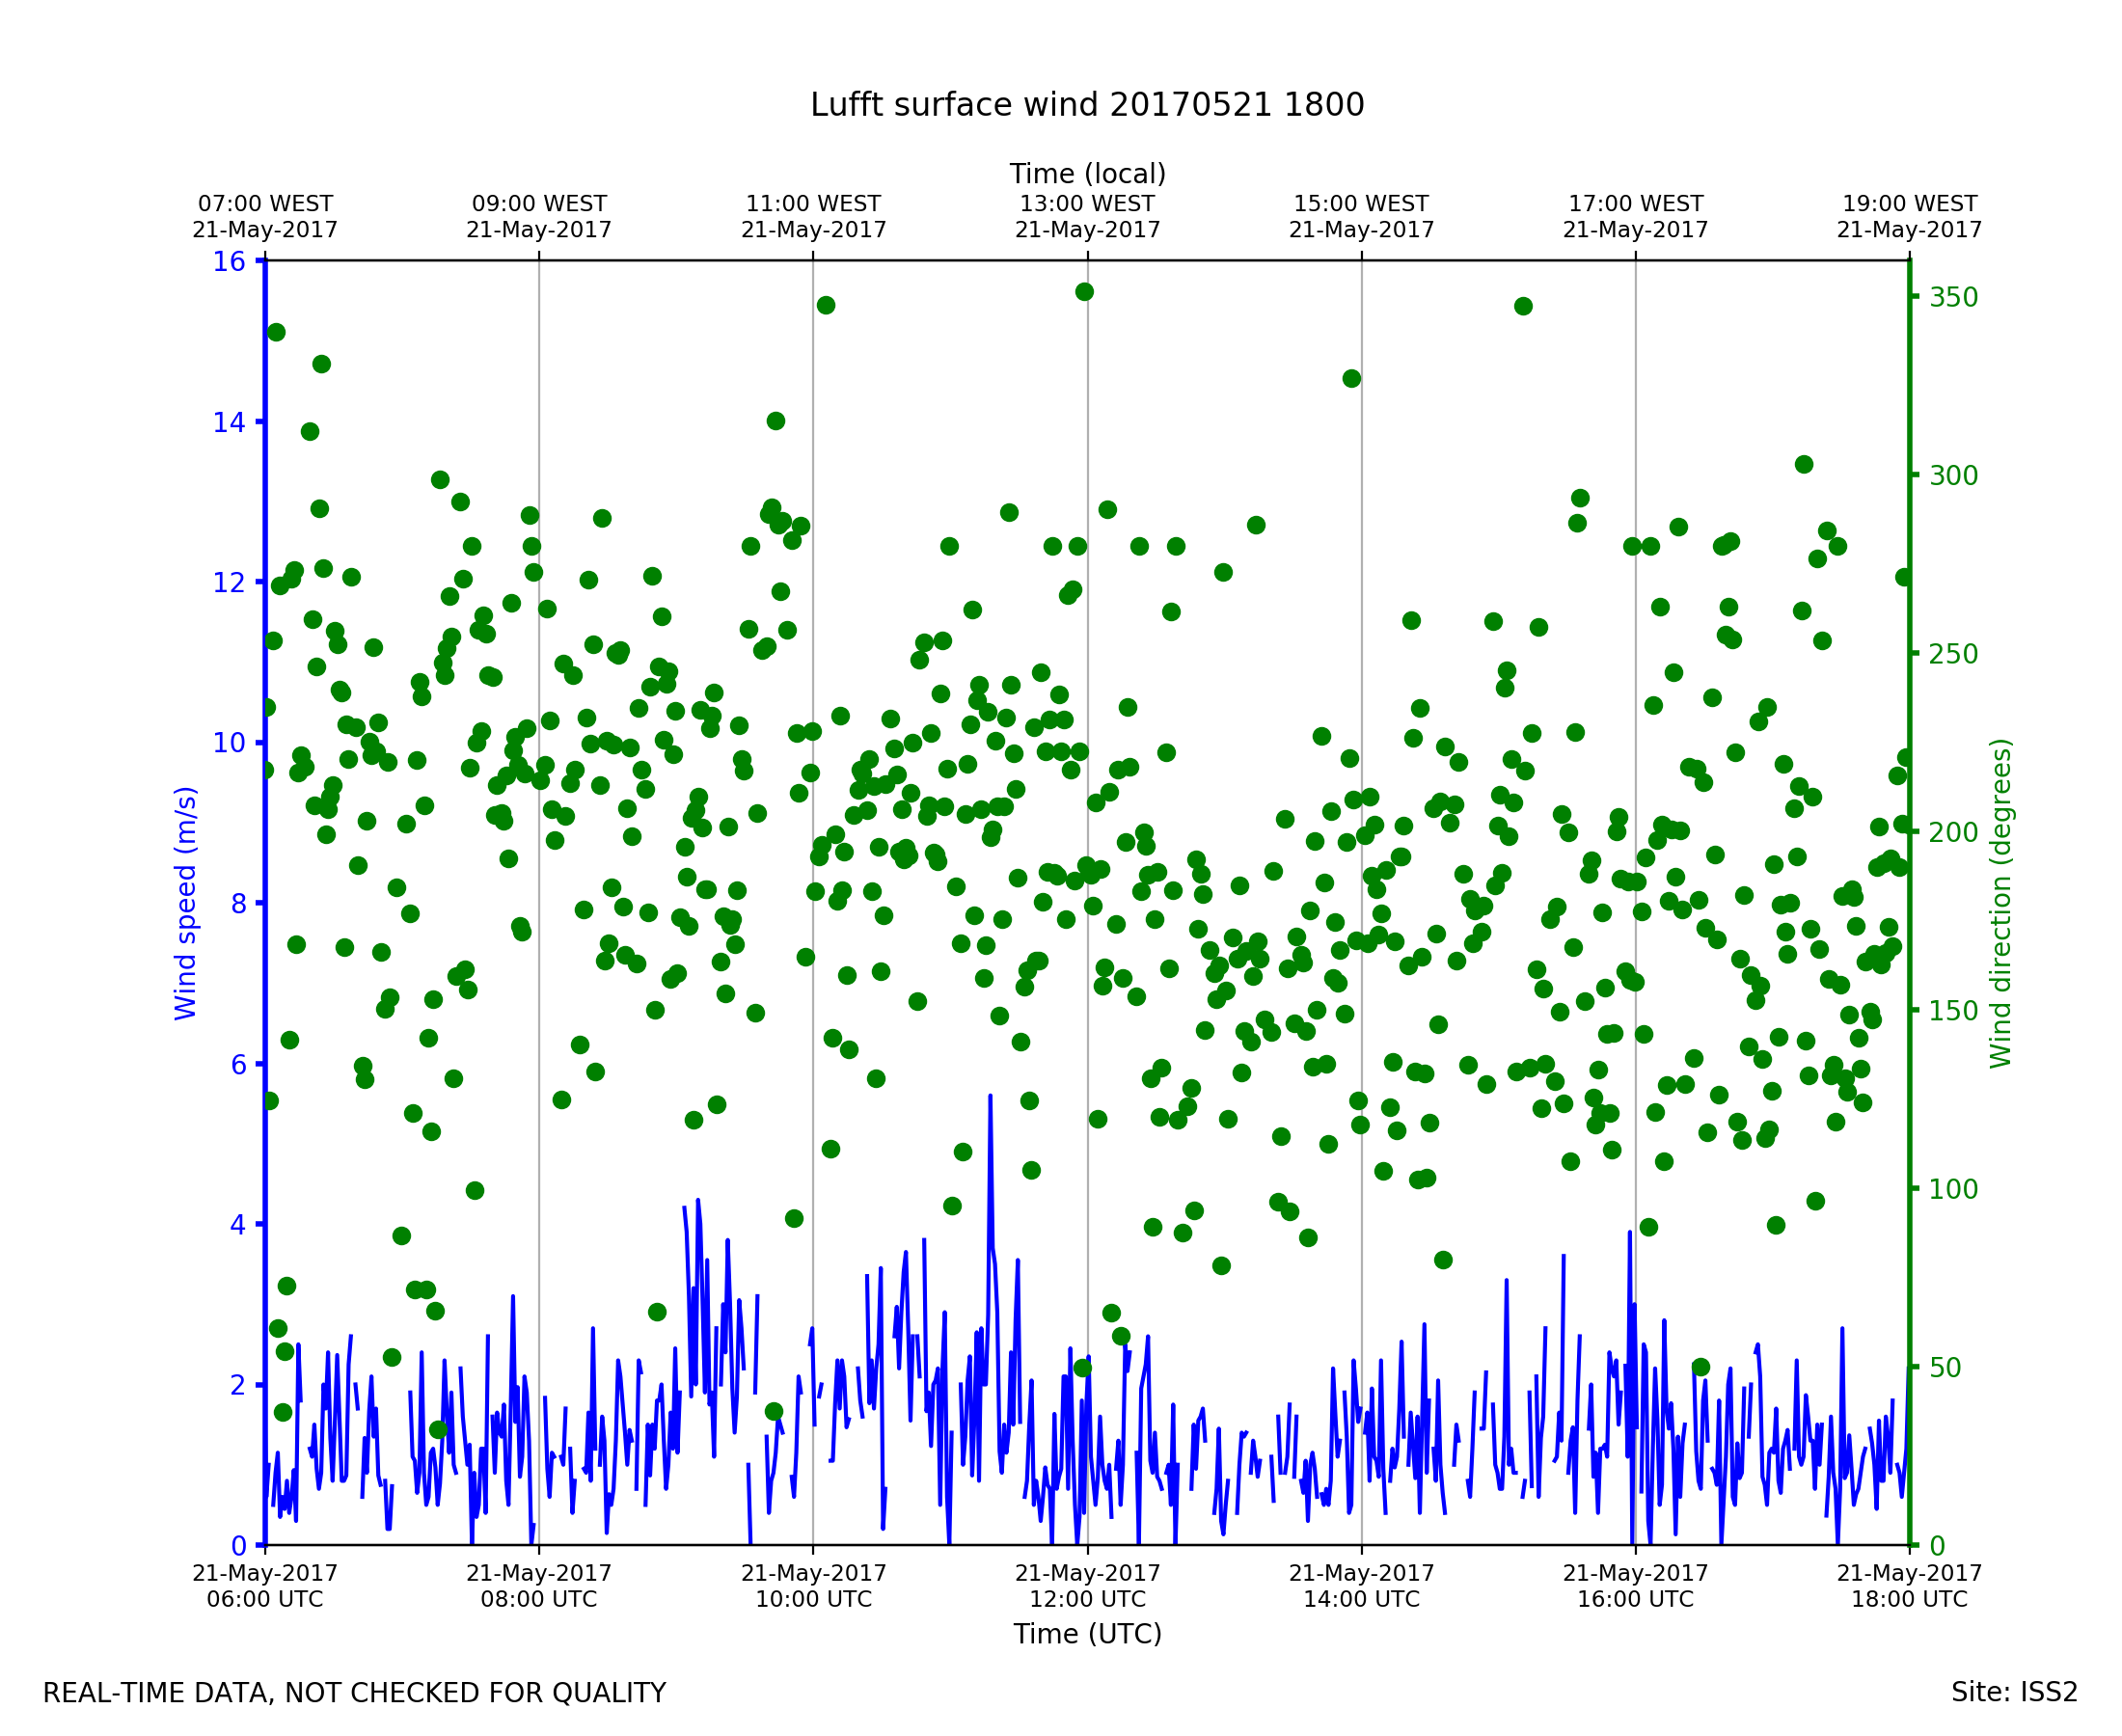This screenshot has width=2122, height=1736.
Task: Click the '07:00 WEST' top tick label
Action: pyautogui.click(x=265, y=204)
